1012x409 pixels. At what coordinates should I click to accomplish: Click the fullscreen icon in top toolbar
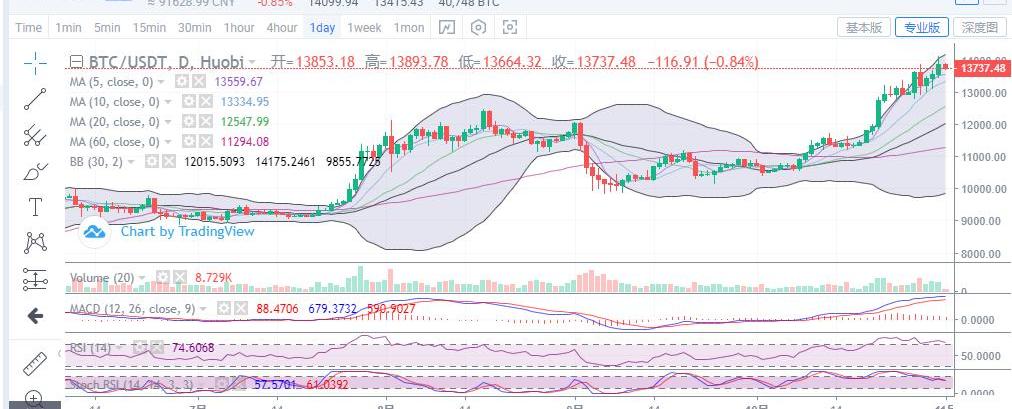[x=510, y=27]
